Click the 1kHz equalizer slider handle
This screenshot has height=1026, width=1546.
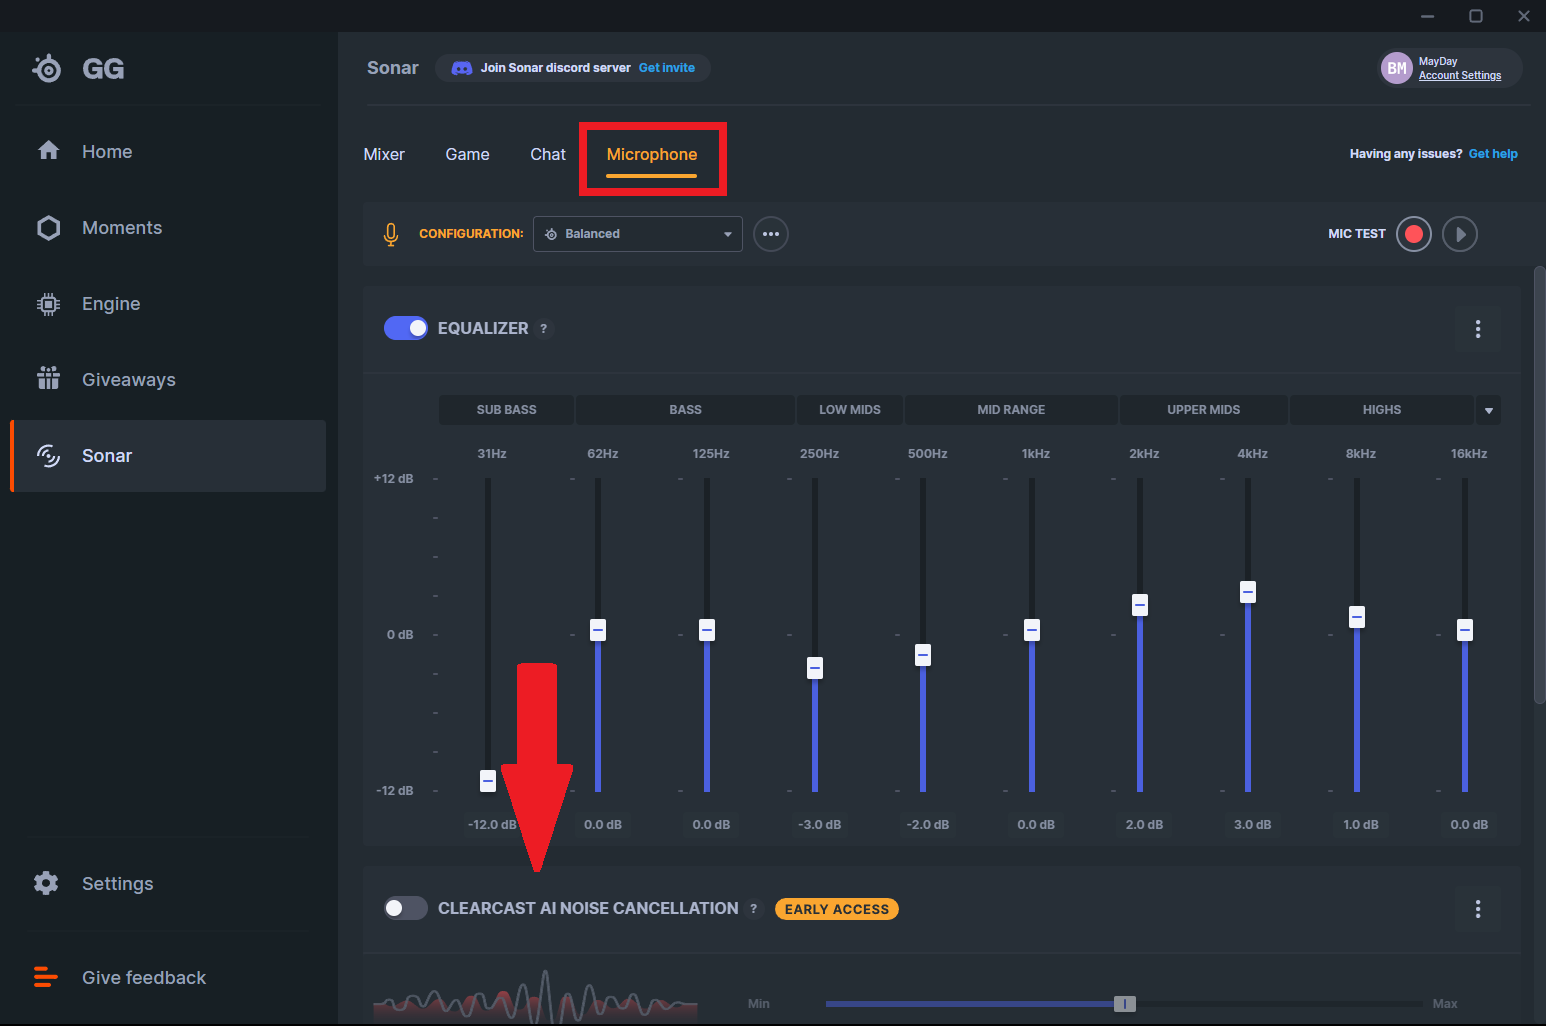point(1032,630)
